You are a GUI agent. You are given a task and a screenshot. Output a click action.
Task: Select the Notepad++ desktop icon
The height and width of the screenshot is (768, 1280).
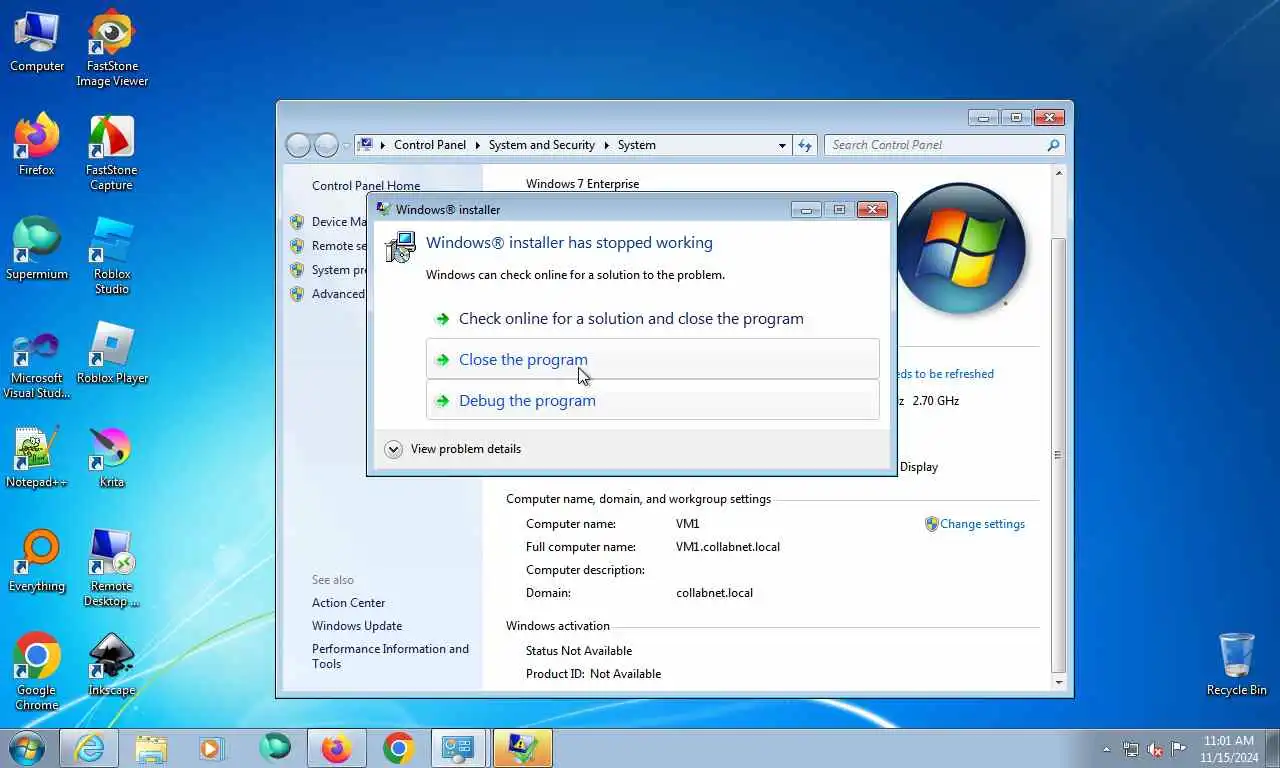tap(37, 458)
